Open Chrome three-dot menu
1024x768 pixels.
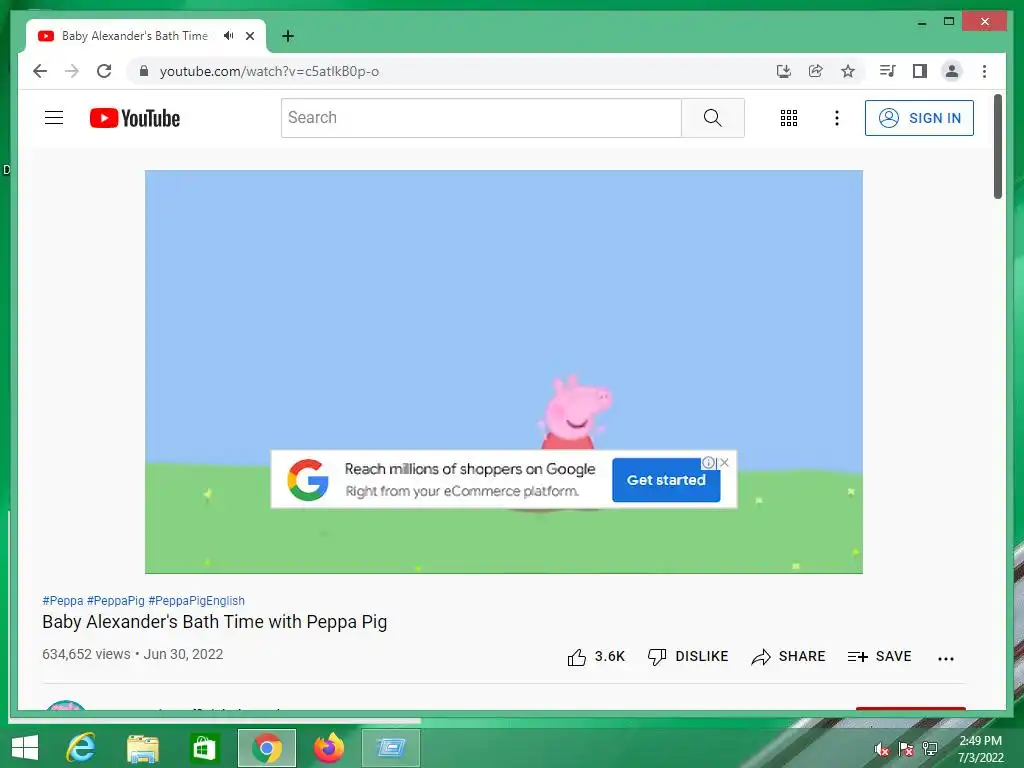tap(984, 71)
